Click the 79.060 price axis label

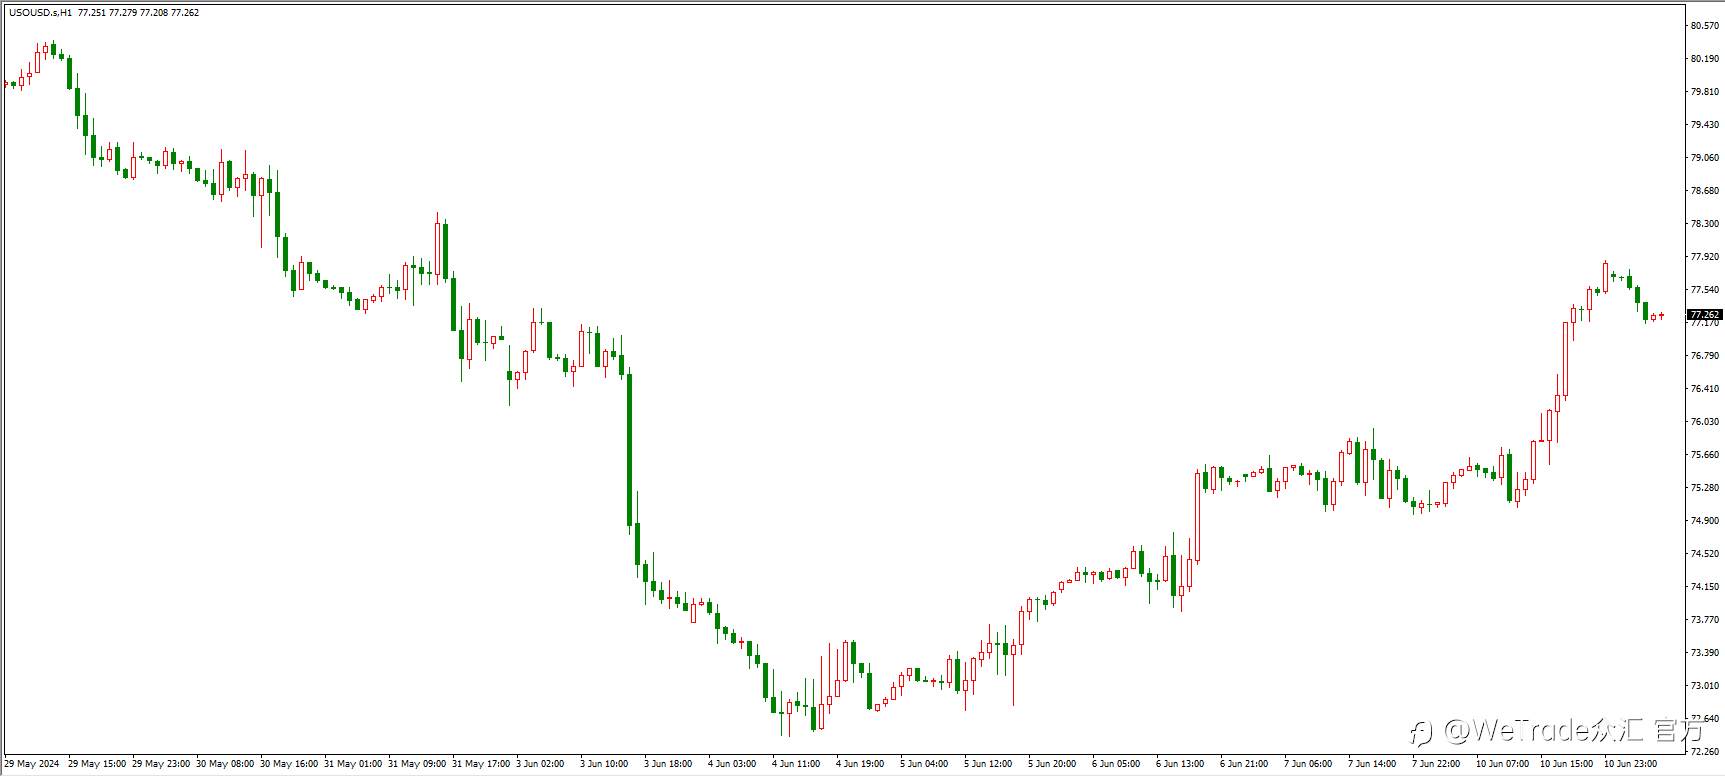(x=1704, y=158)
